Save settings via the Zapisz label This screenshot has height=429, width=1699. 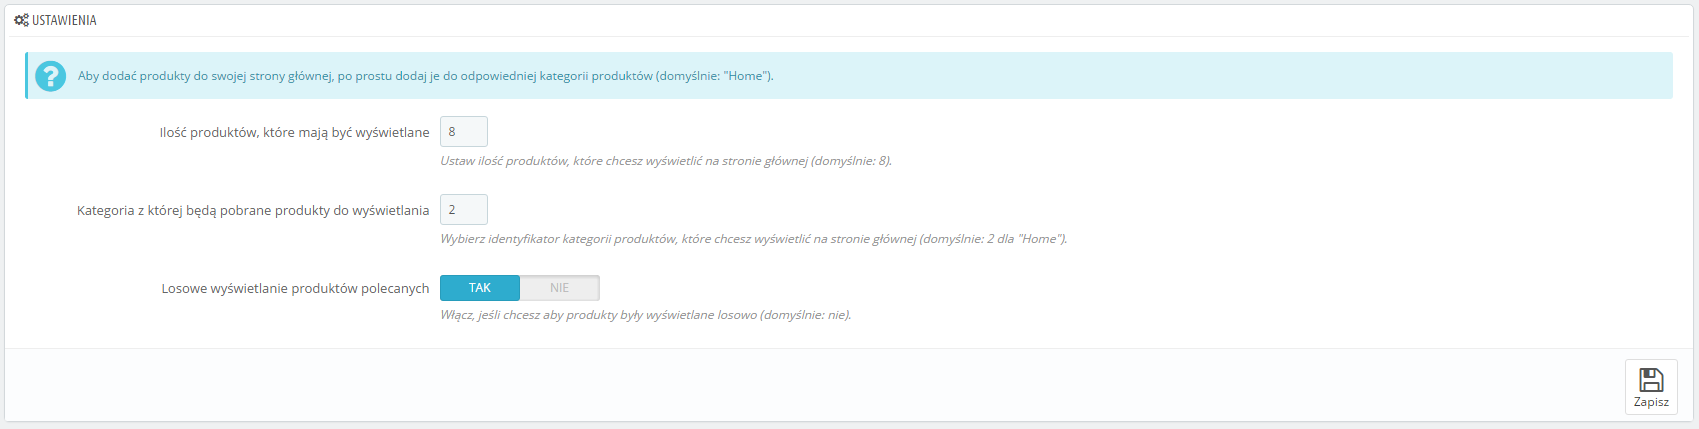pyautogui.click(x=1651, y=402)
